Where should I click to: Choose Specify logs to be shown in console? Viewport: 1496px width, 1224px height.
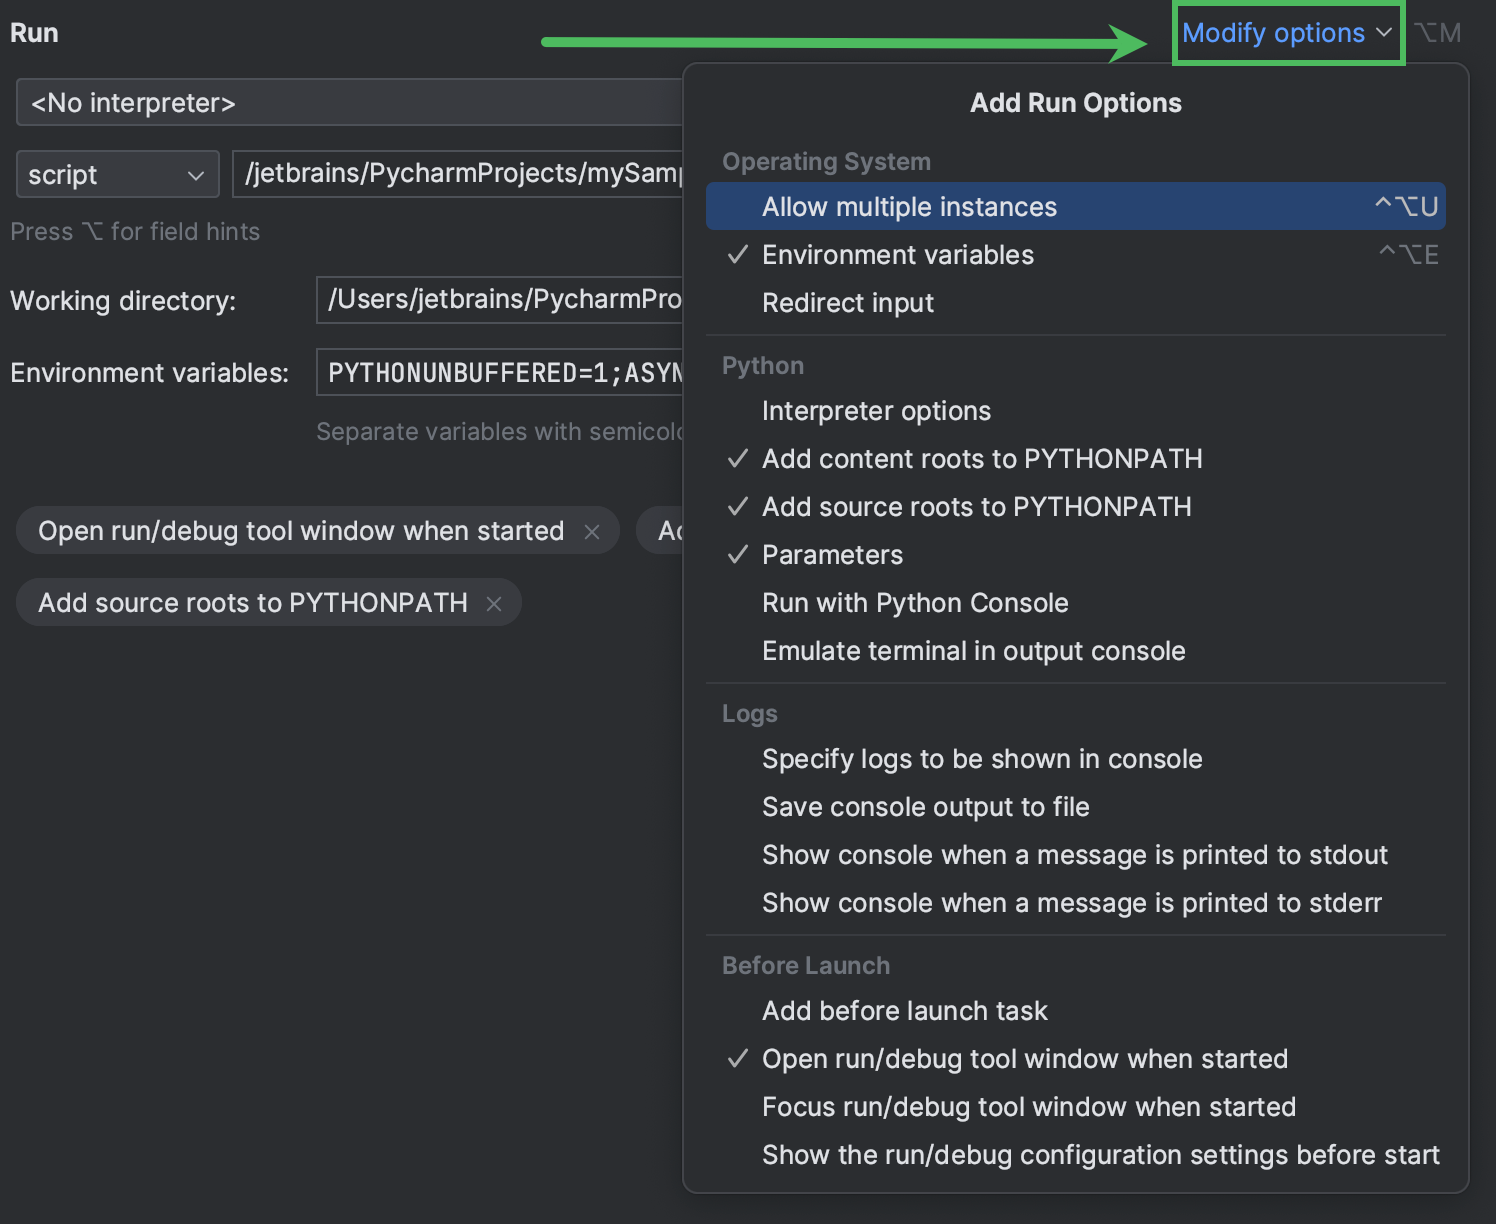pos(982,759)
